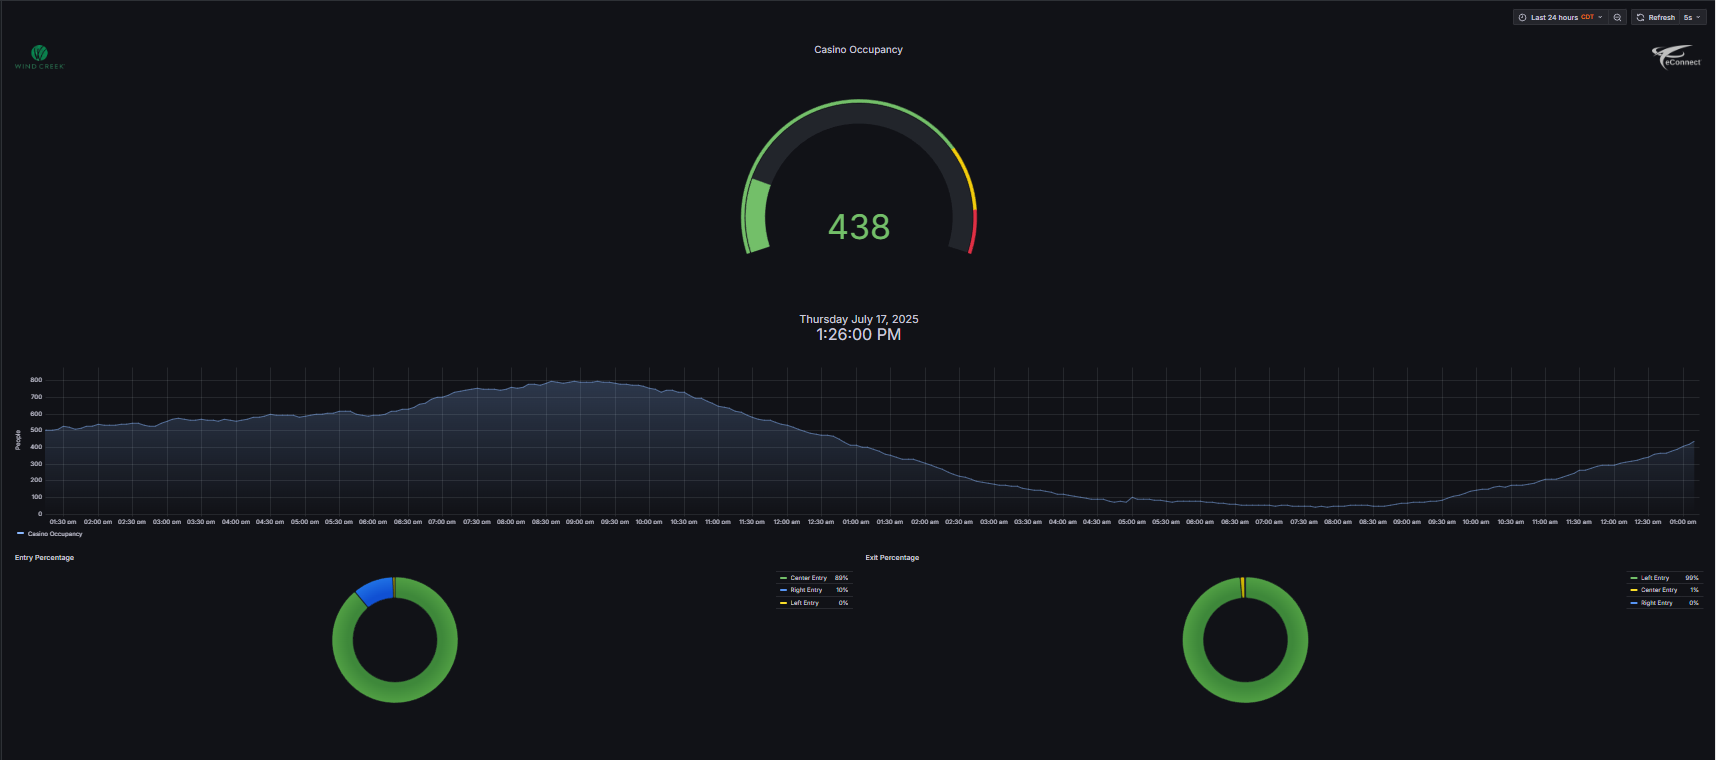
Task: Click blue Right Entry slice in entry donut
Action: (373, 590)
